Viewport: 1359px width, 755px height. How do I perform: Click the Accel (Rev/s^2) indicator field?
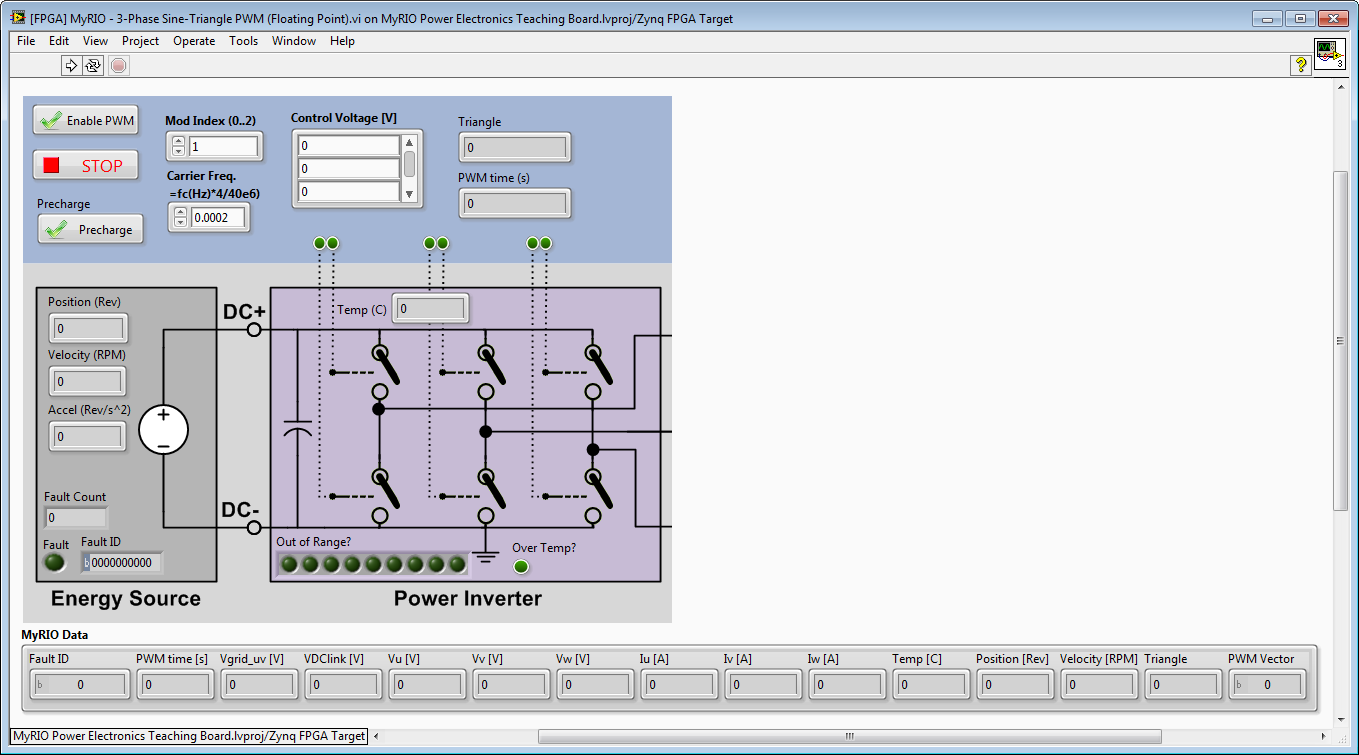click(x=87, y=437)
